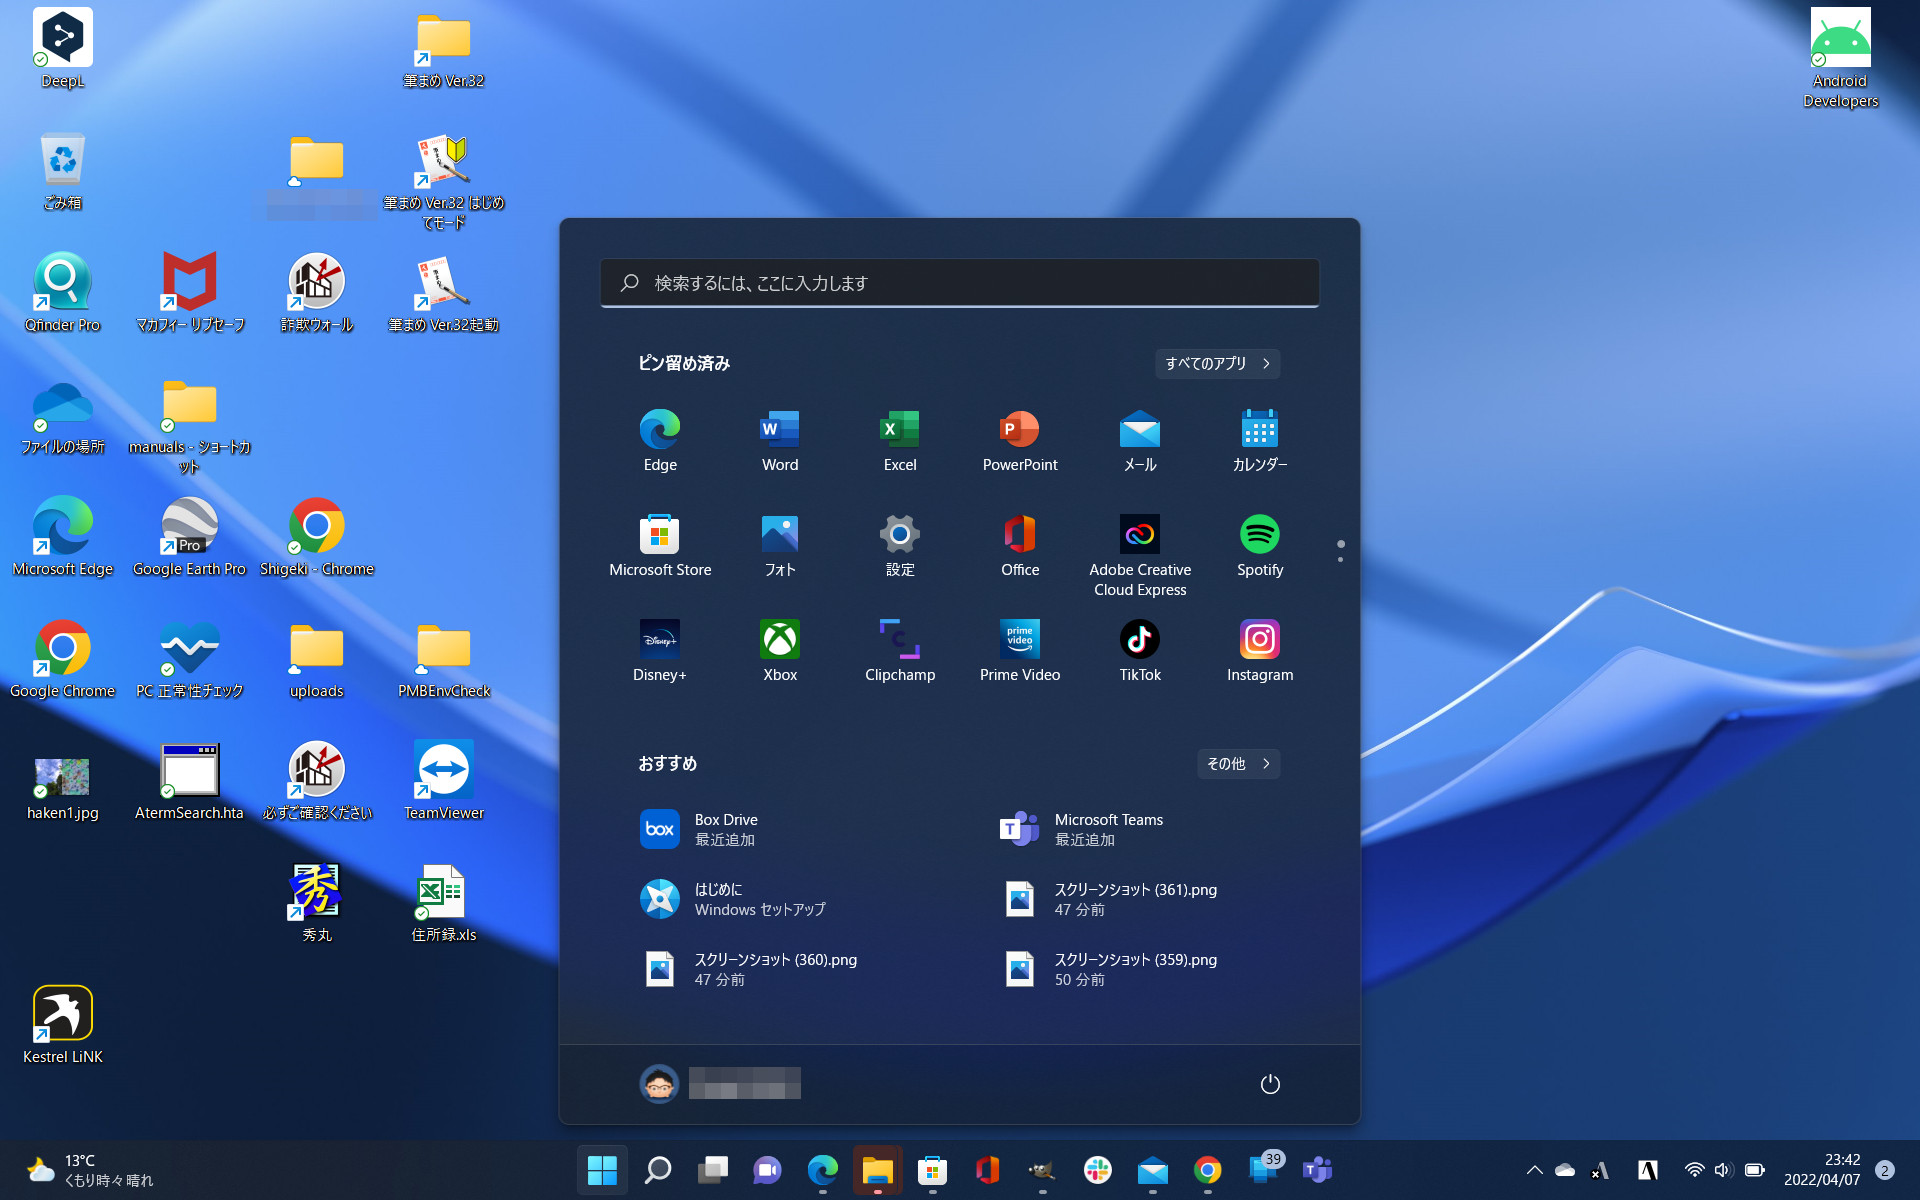Click the battery tray icon
Viewport: 1920px width, 1200px height.
[1755, 1170]
